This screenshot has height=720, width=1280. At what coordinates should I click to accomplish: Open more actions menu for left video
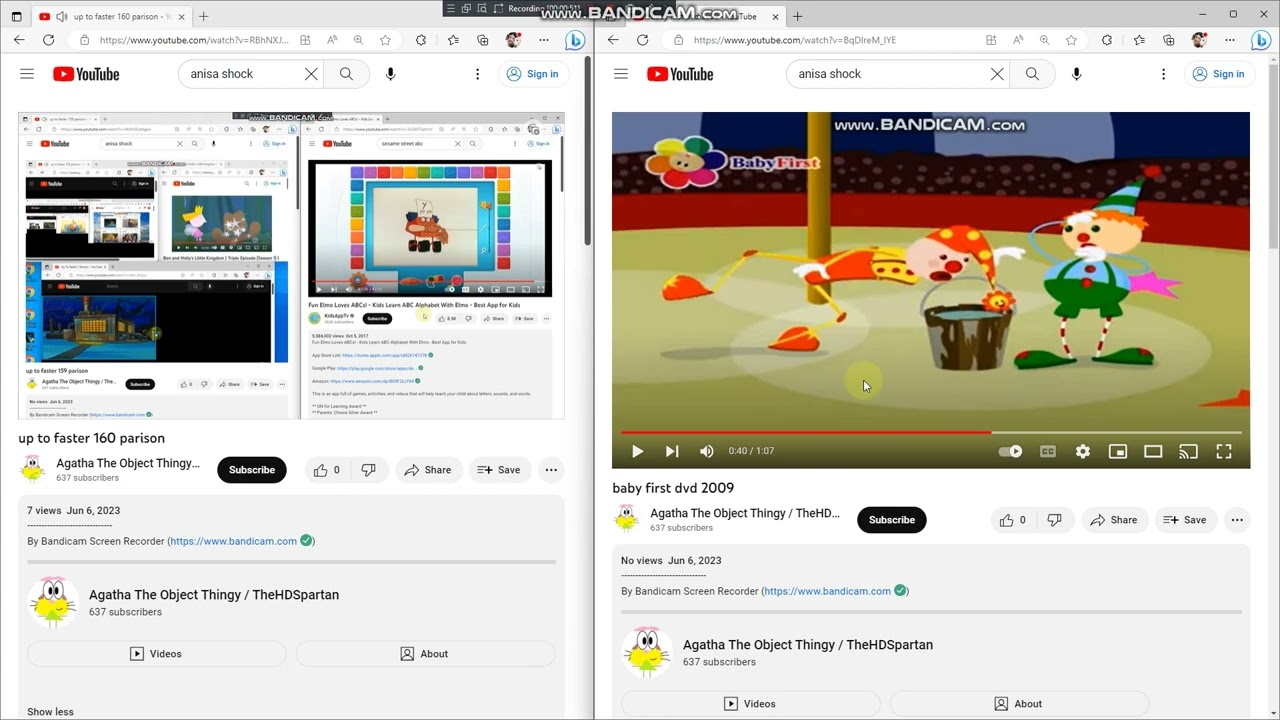point(551,470)
